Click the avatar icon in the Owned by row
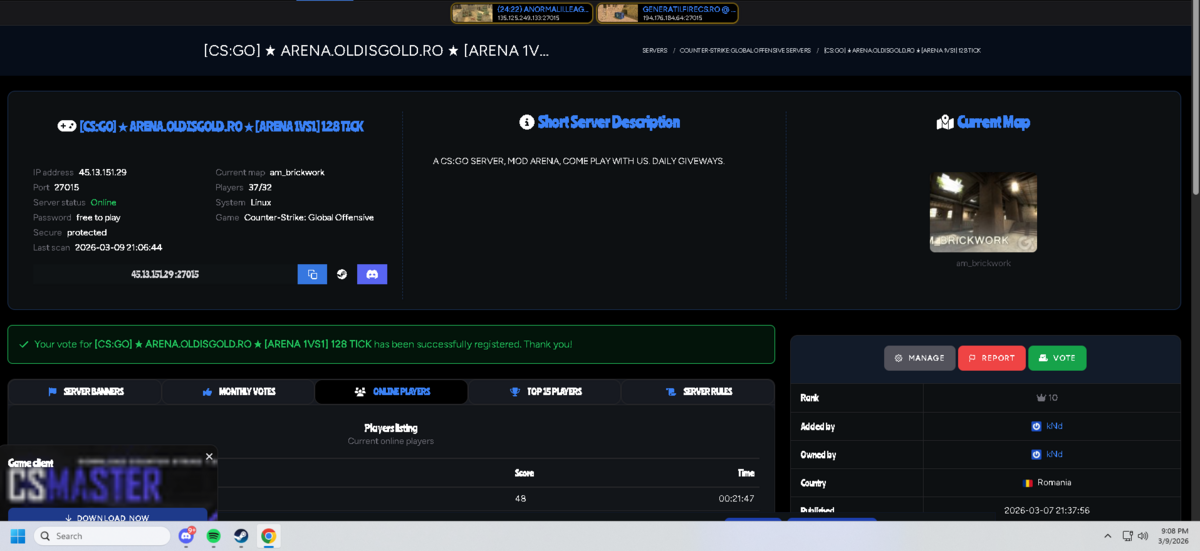Screen dimensions: 1200x551 click(x=1036, y=454)
